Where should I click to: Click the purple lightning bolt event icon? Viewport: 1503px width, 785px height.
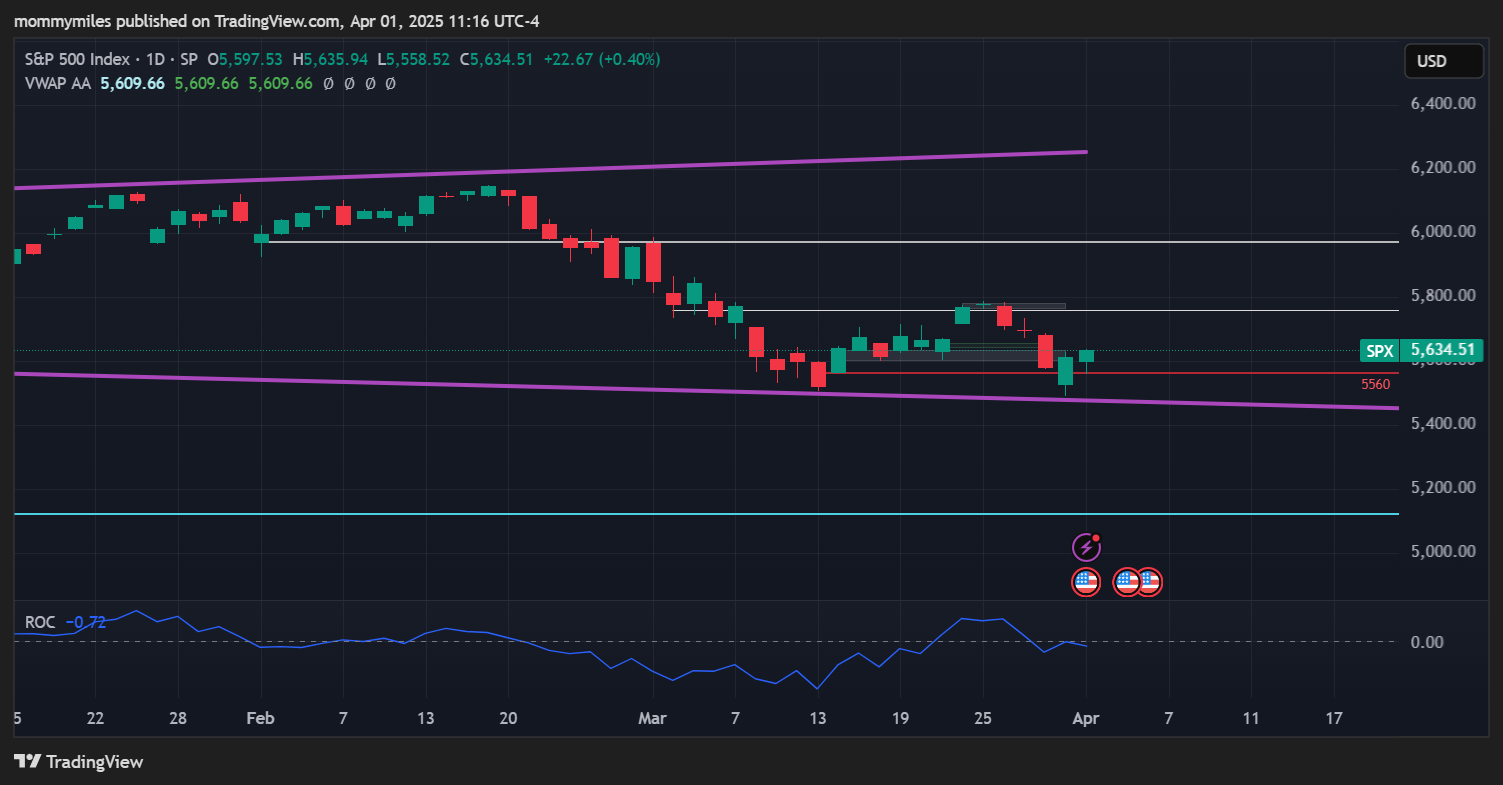click(1086, 547)
